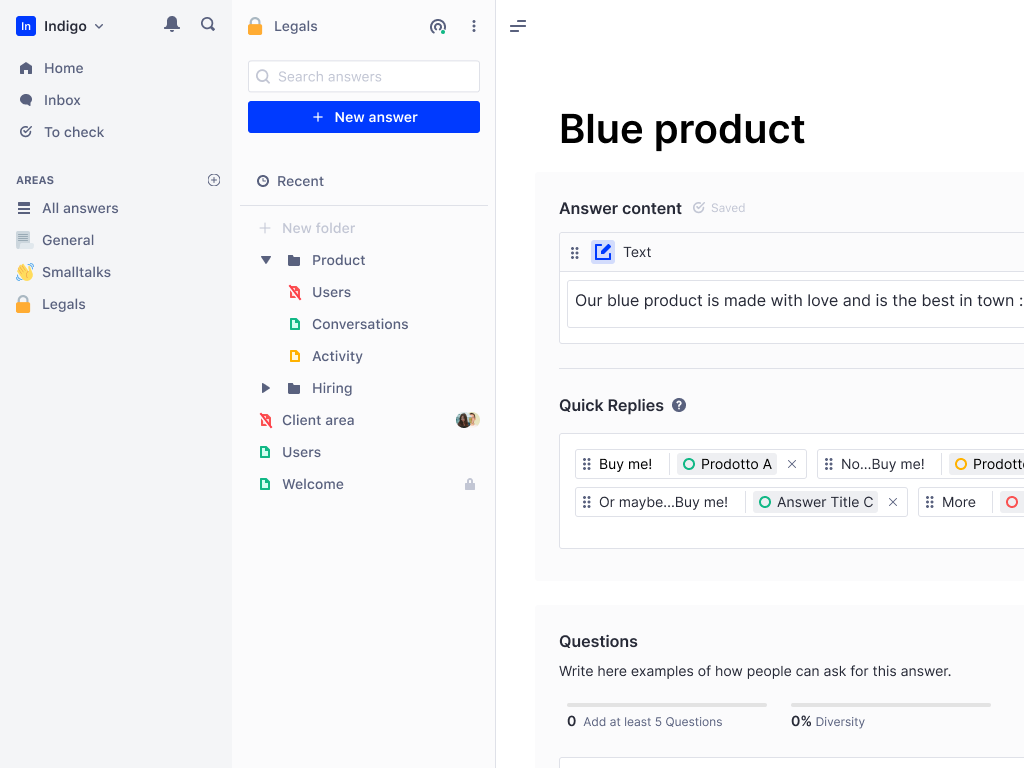Viewport: 1024px width, 768px height.
Task: Click the Quick Replies help icon
Action: [679, 405]
